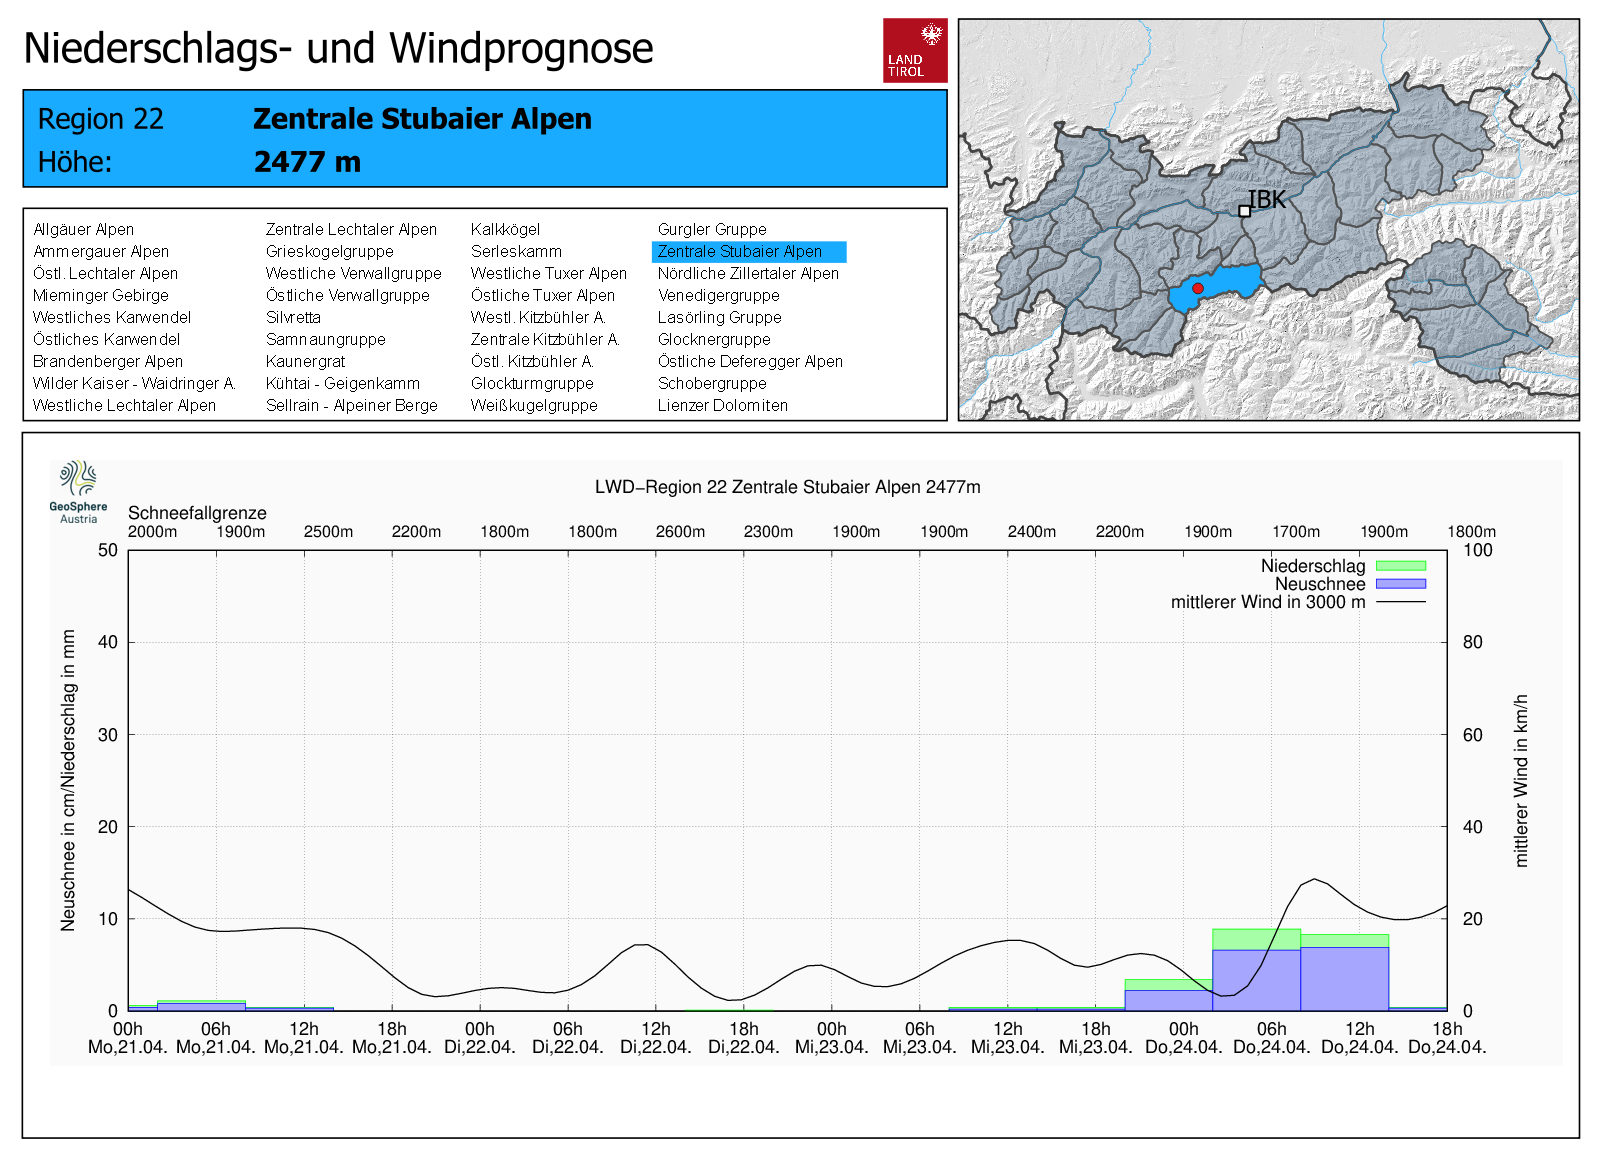Click the mittlerer Wind legend line

pos(1400,602)
